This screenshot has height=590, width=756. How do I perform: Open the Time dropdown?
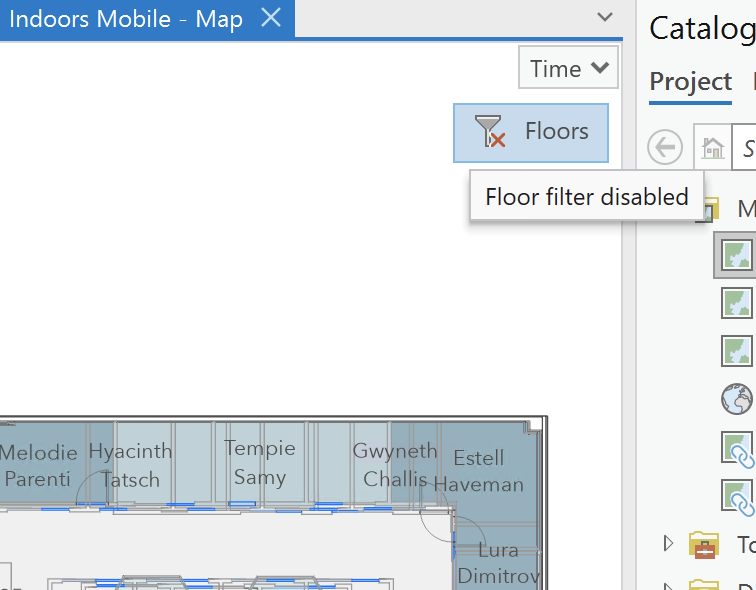[x=568, y=69]
